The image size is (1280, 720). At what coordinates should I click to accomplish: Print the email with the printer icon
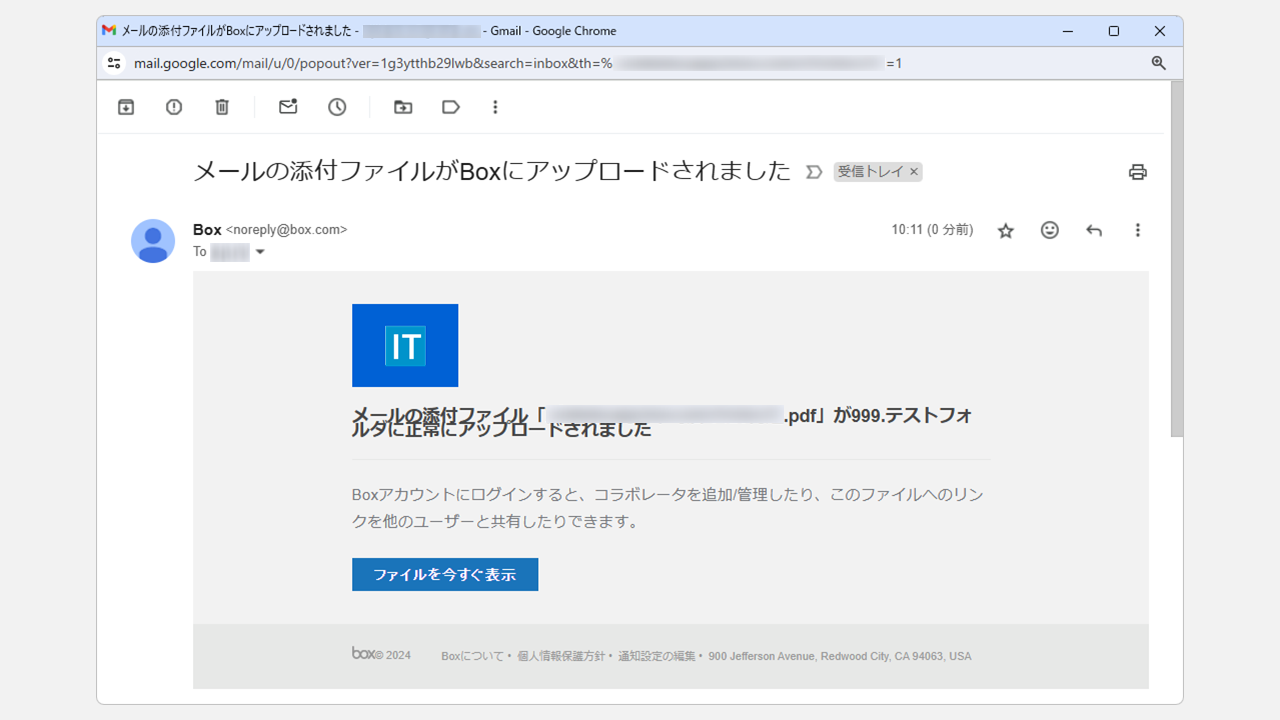tap(1137, 172)
